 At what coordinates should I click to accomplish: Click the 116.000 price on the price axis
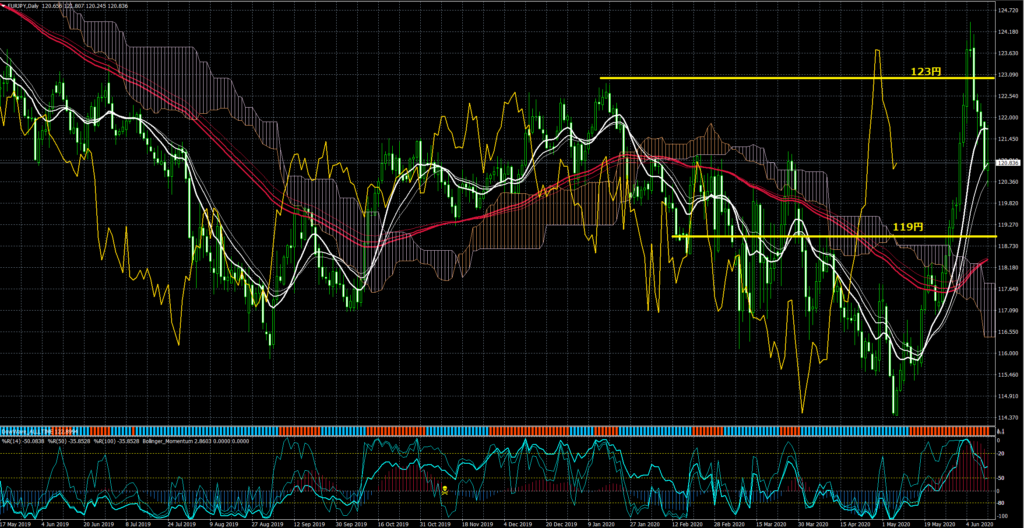(1008, 353)
